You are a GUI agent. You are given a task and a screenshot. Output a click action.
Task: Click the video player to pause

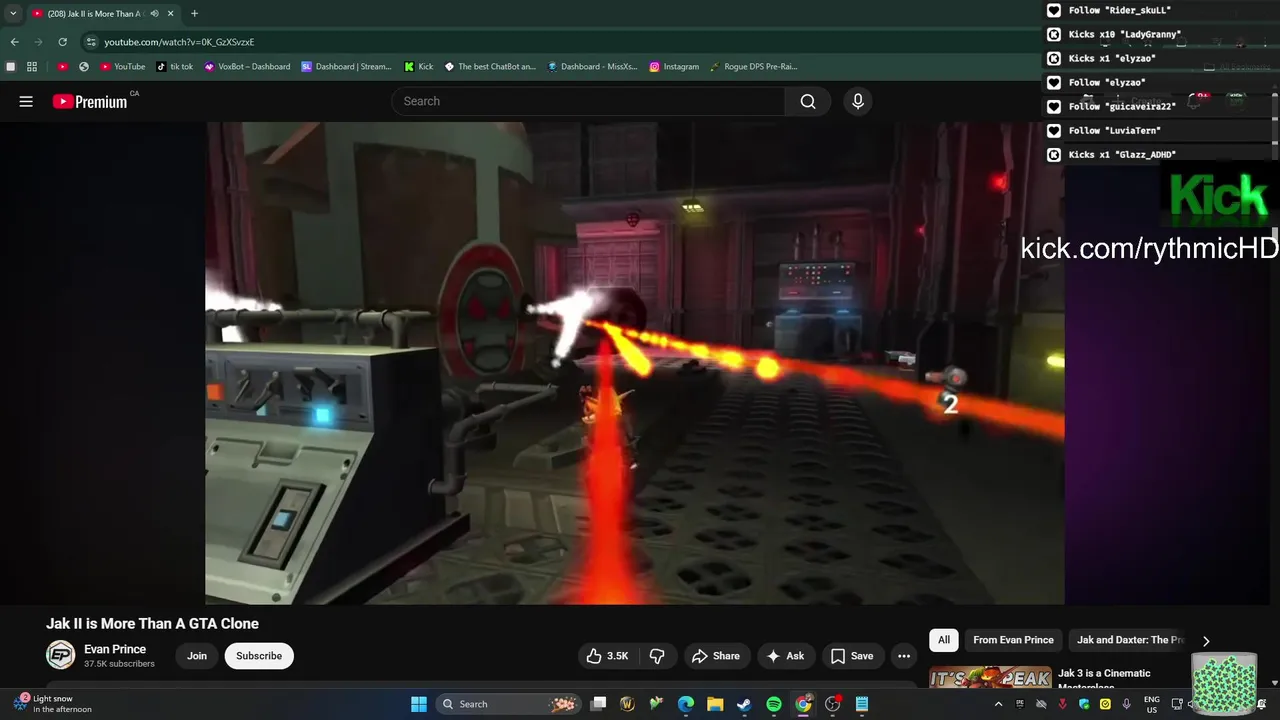(635, 363)
